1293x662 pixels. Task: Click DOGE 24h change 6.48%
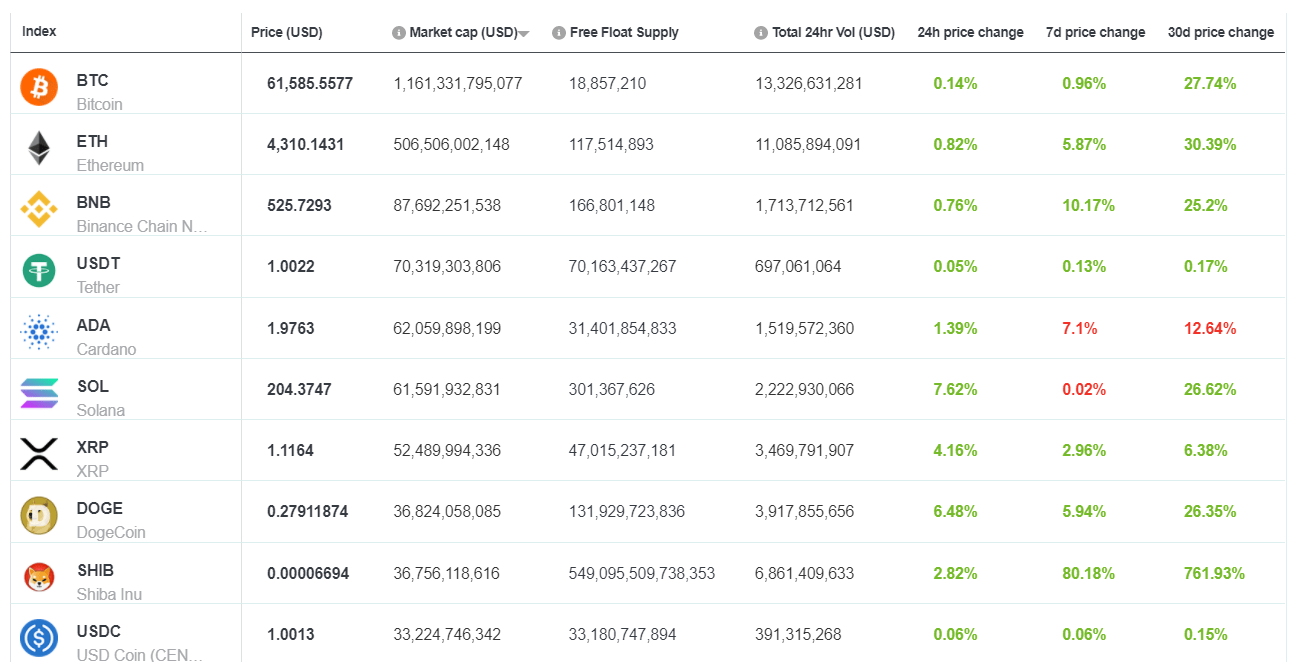click(955, 511)
